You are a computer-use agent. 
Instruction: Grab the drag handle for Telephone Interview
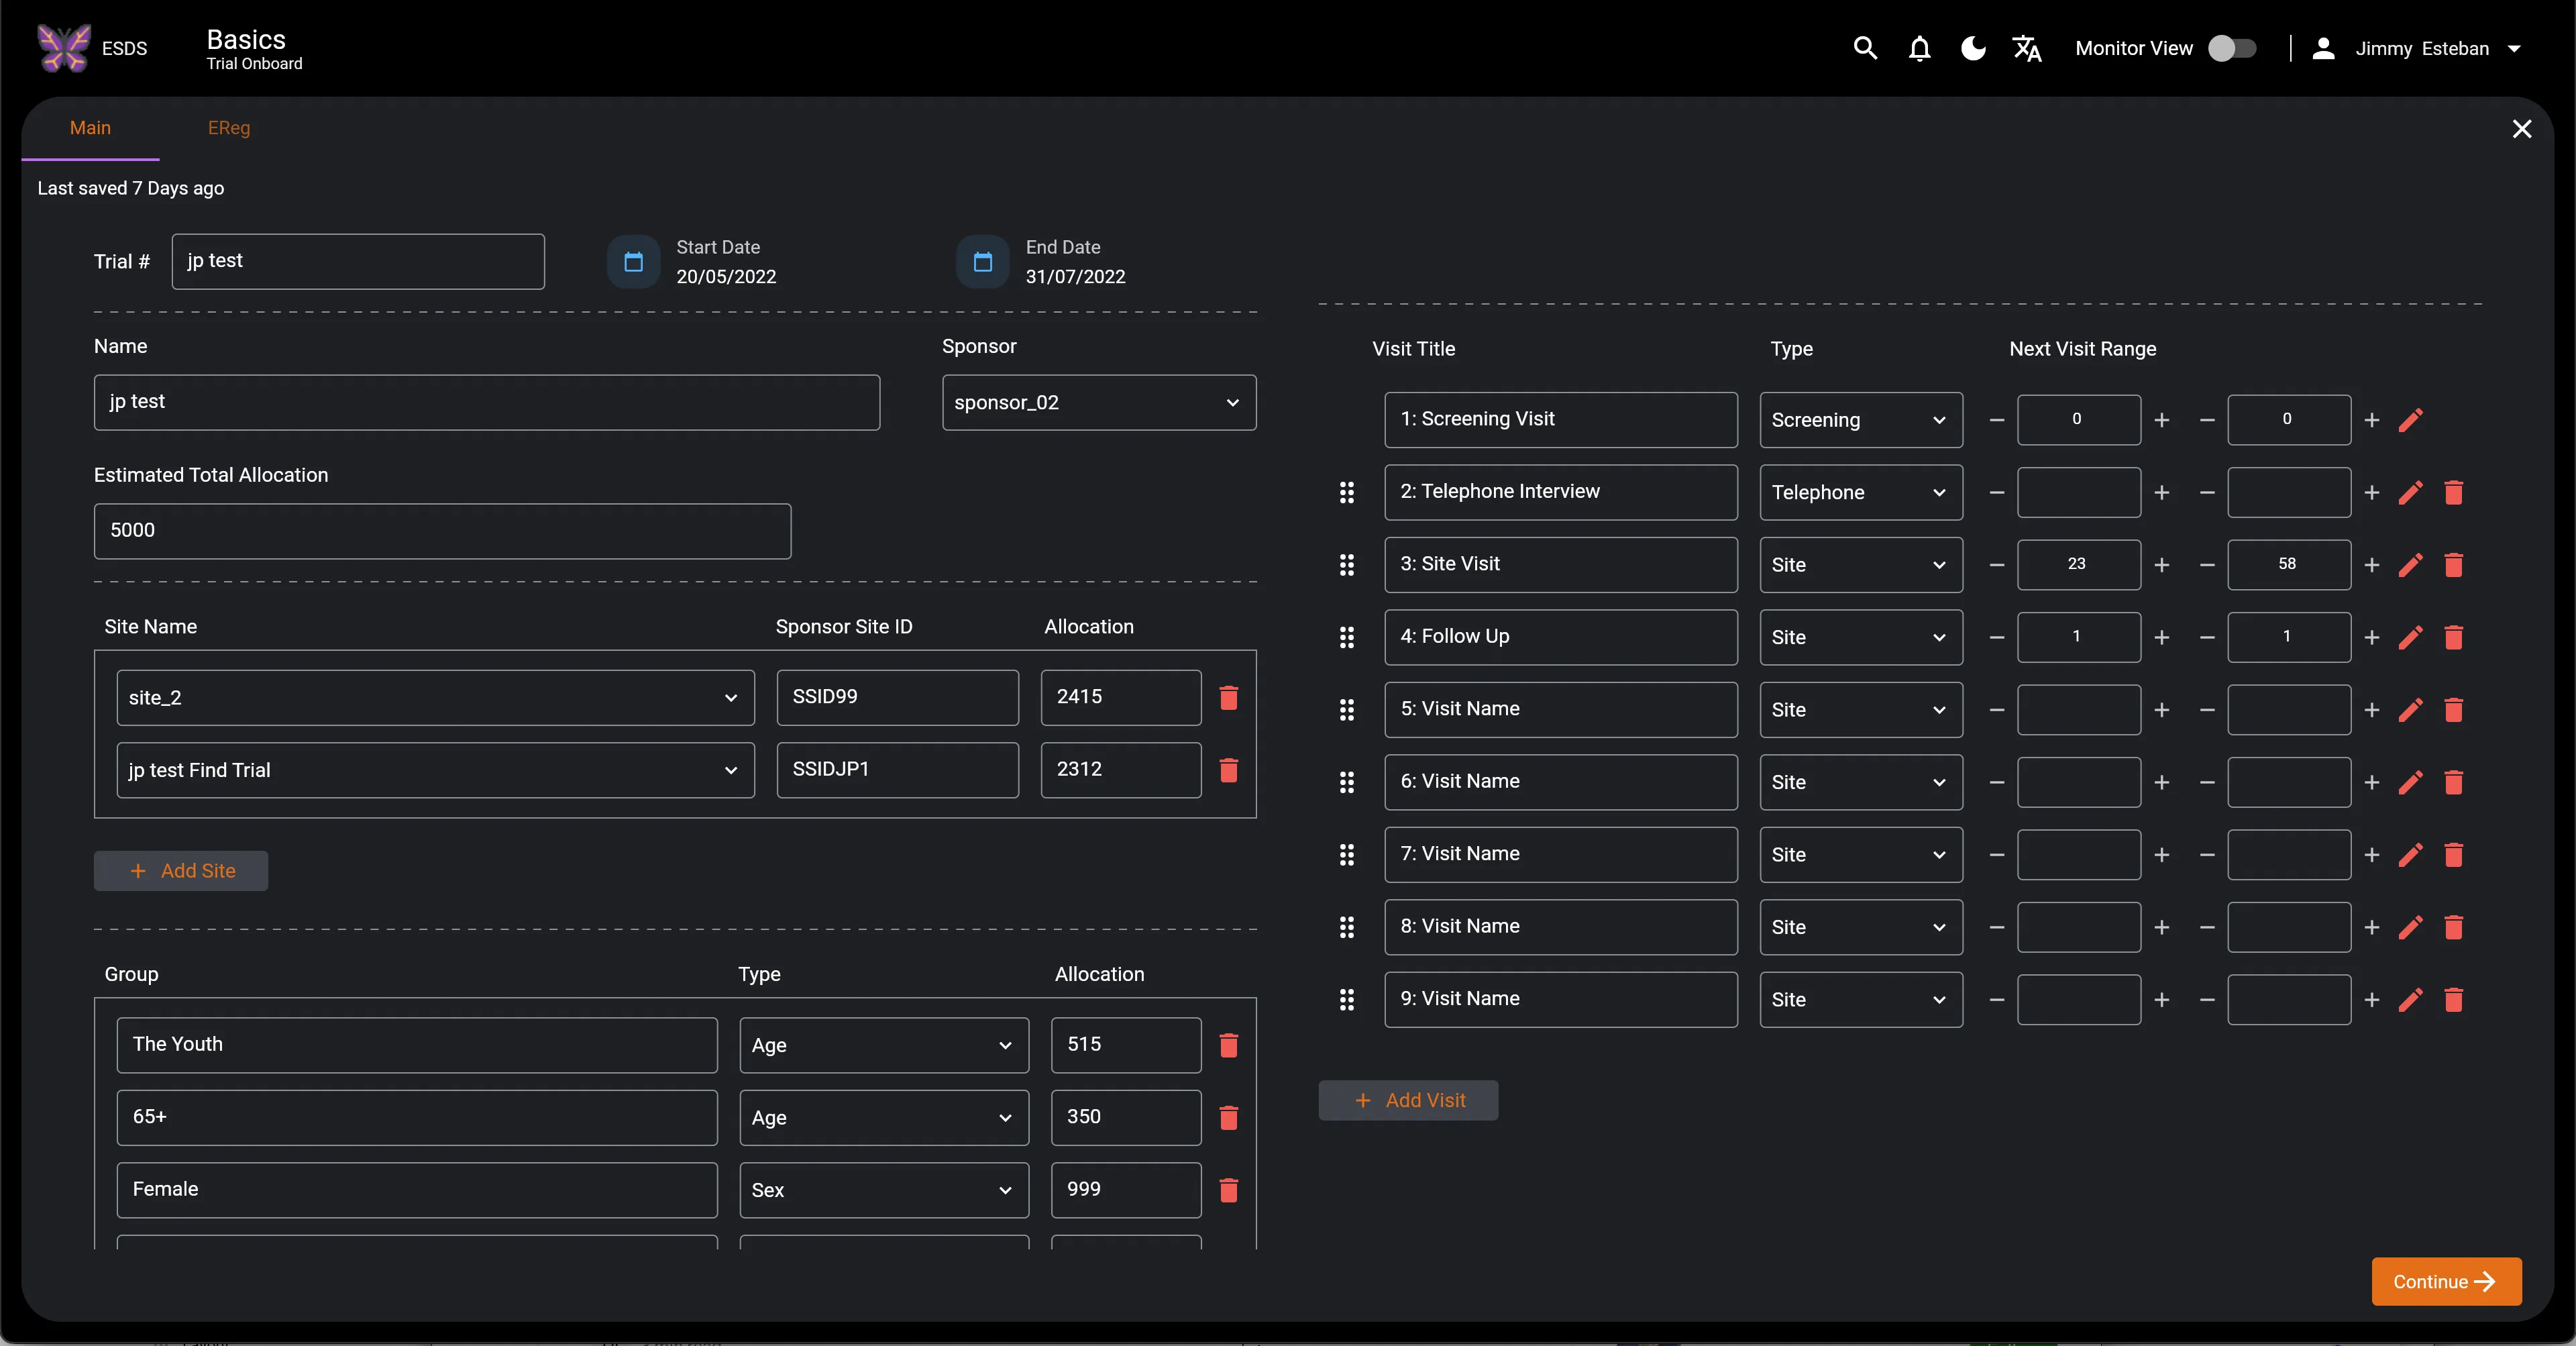tap(1347, 492)
